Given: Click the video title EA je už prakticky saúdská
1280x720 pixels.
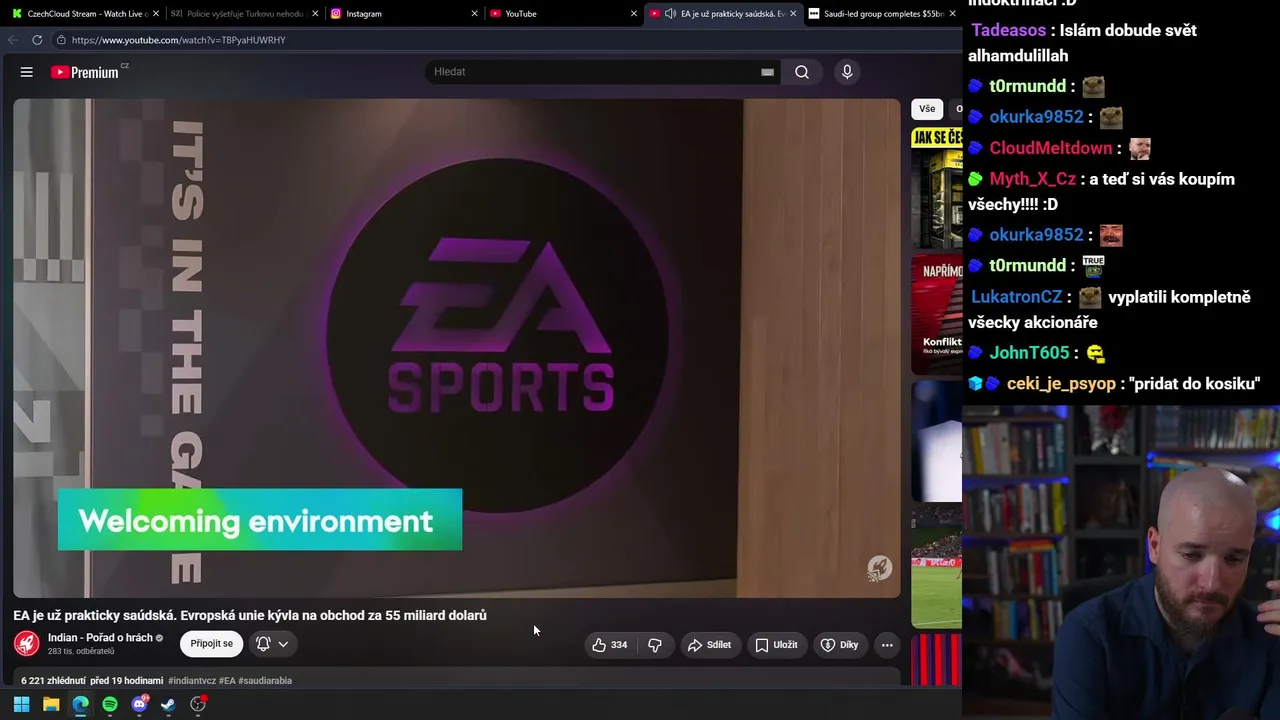Looking at the screenshot, I should click(250, 616).
